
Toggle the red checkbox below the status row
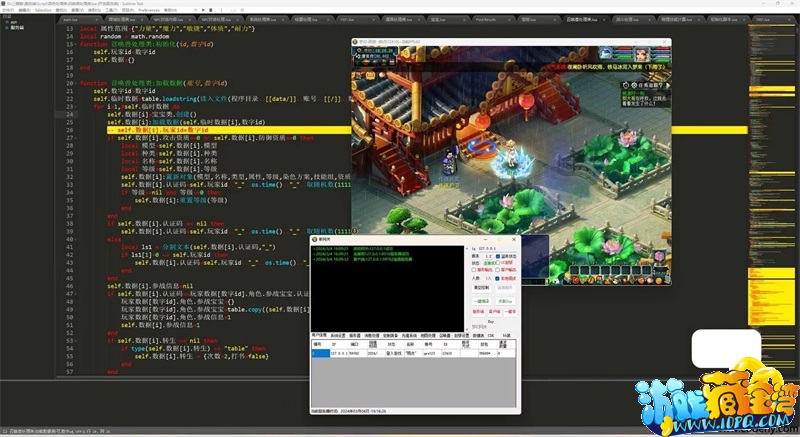[473, 269]
